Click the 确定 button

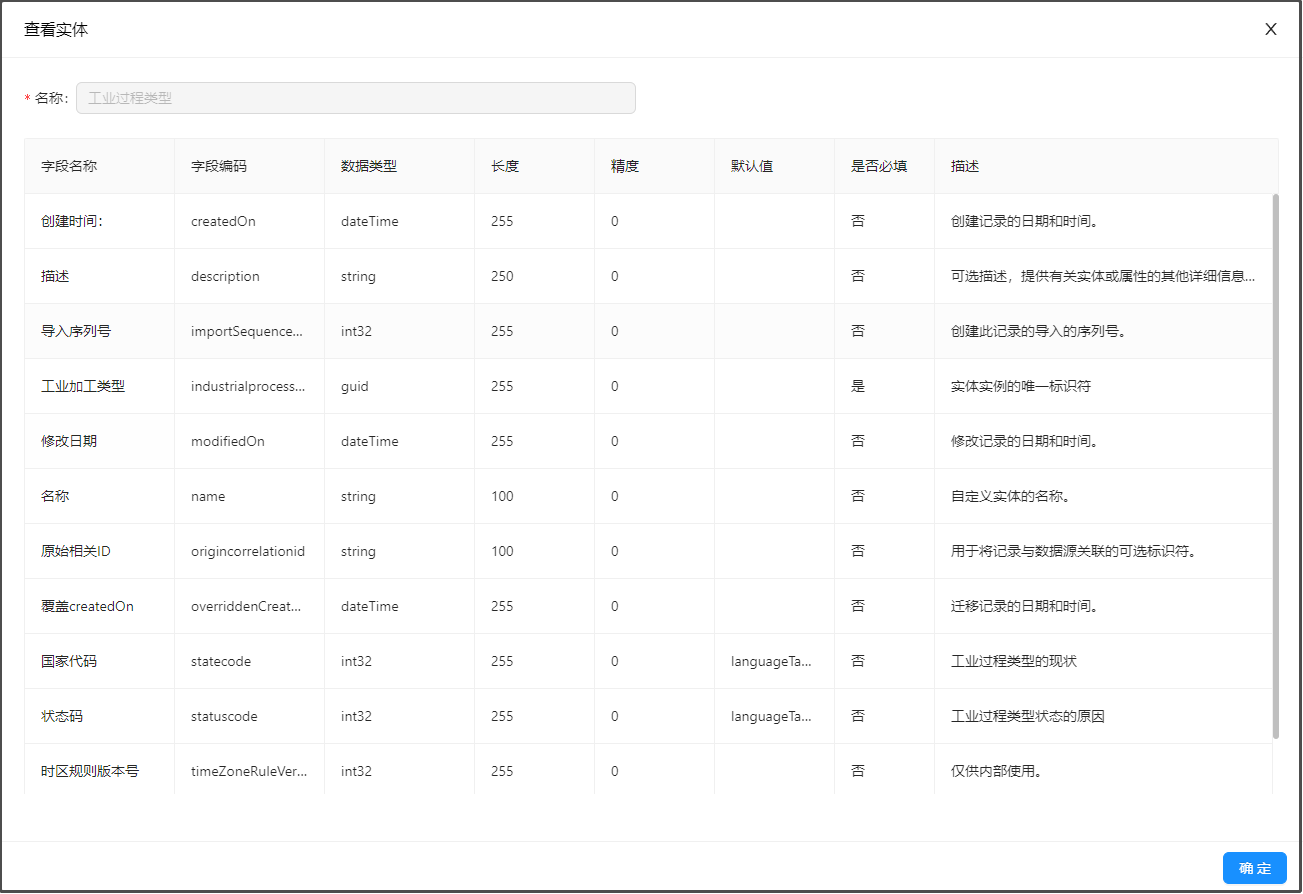[1254, 868]
